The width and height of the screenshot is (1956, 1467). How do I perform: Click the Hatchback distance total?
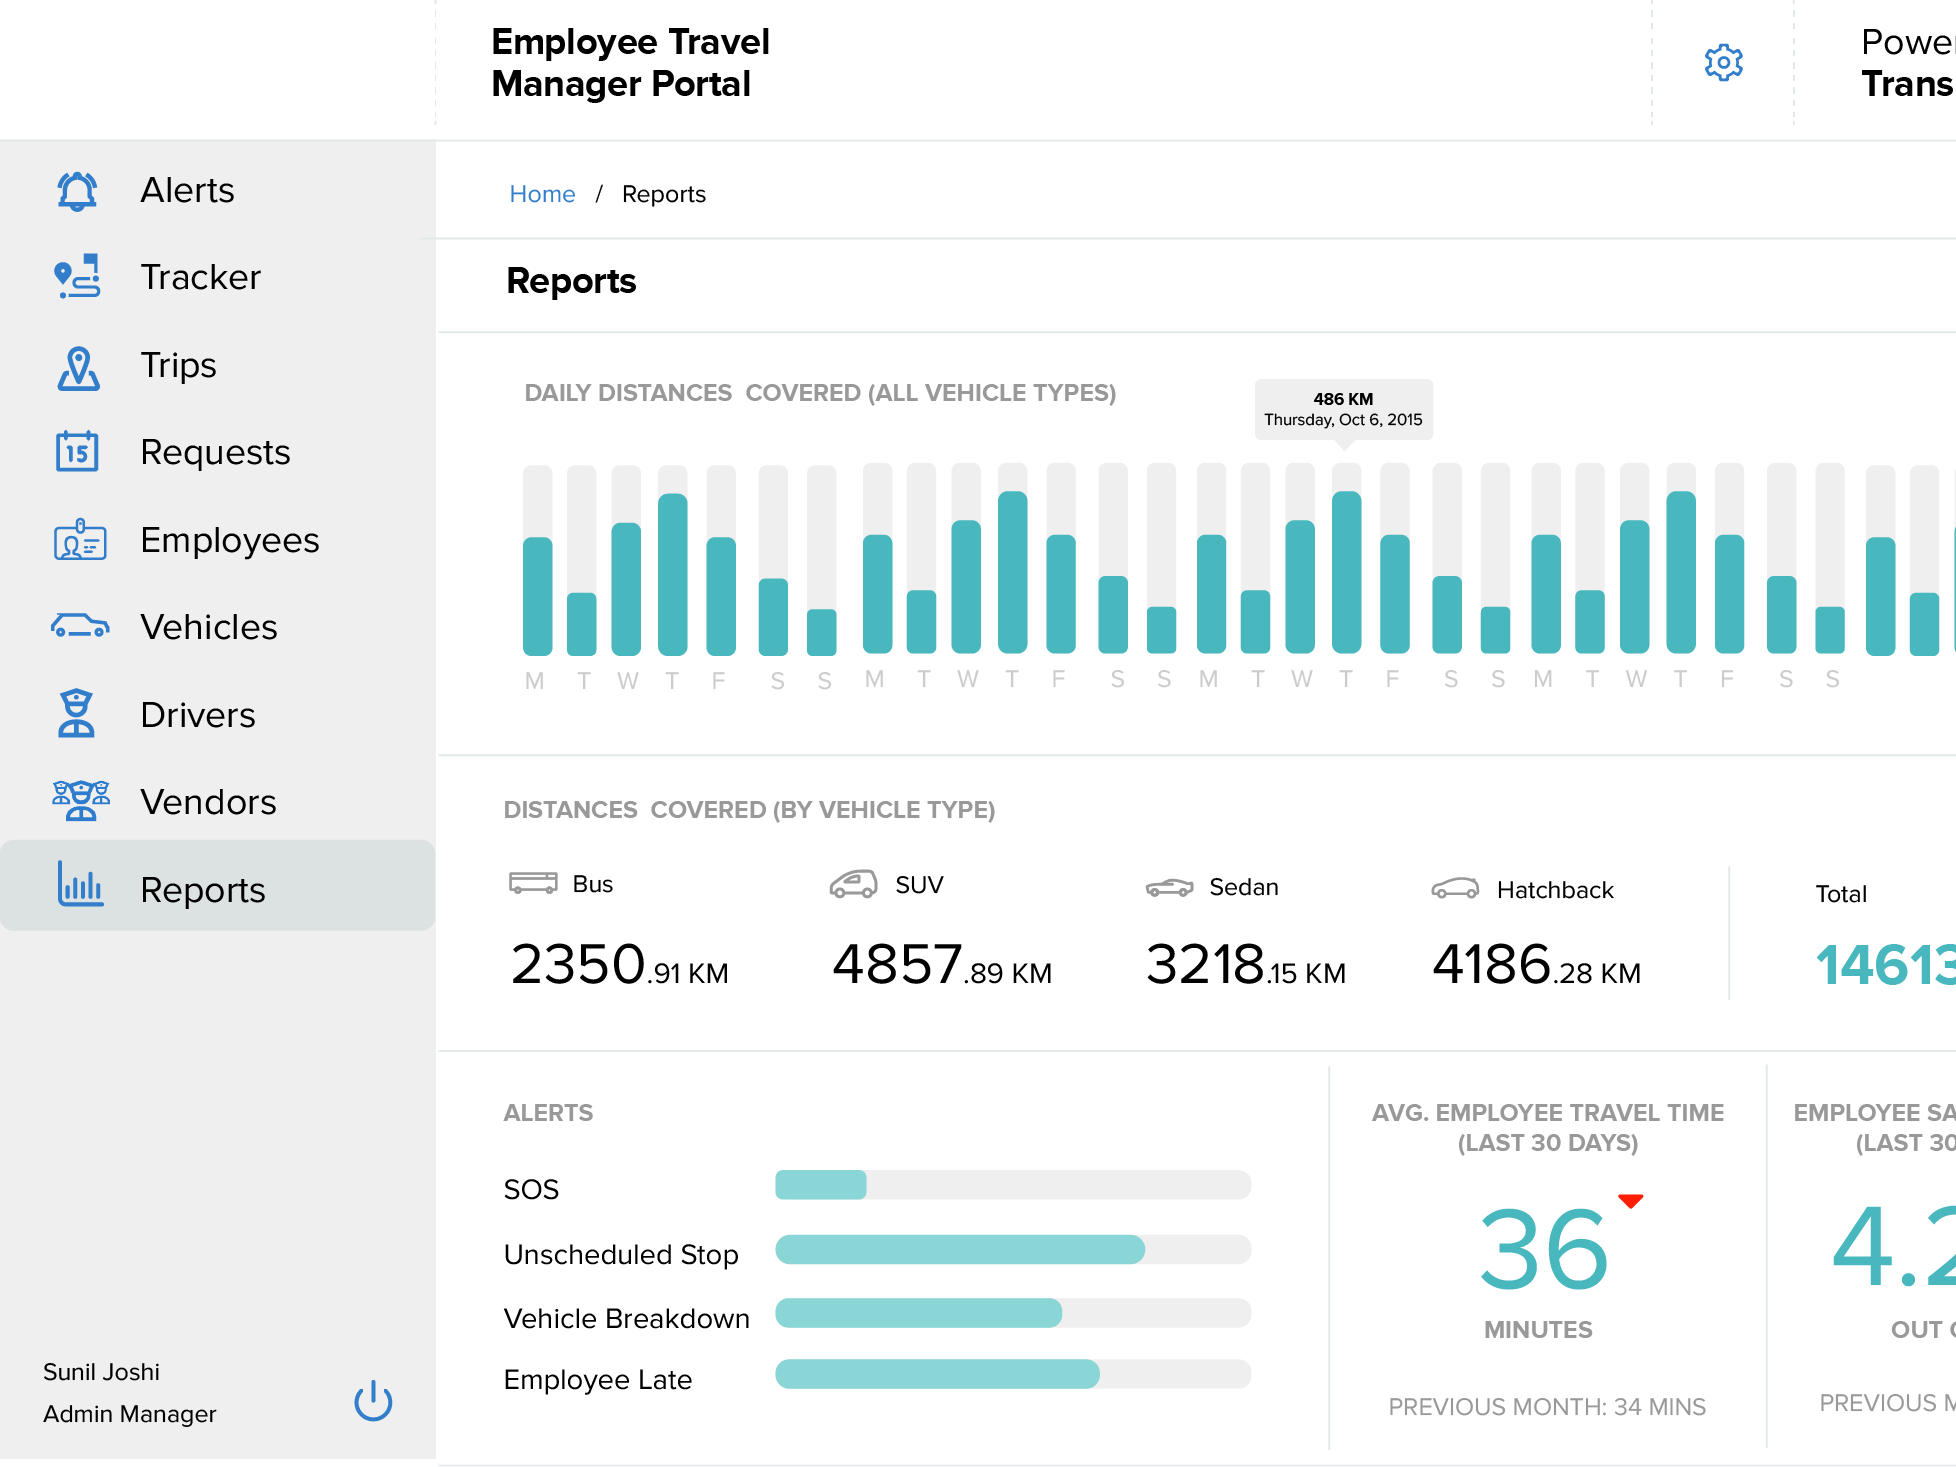click(x=1535, y=964)
